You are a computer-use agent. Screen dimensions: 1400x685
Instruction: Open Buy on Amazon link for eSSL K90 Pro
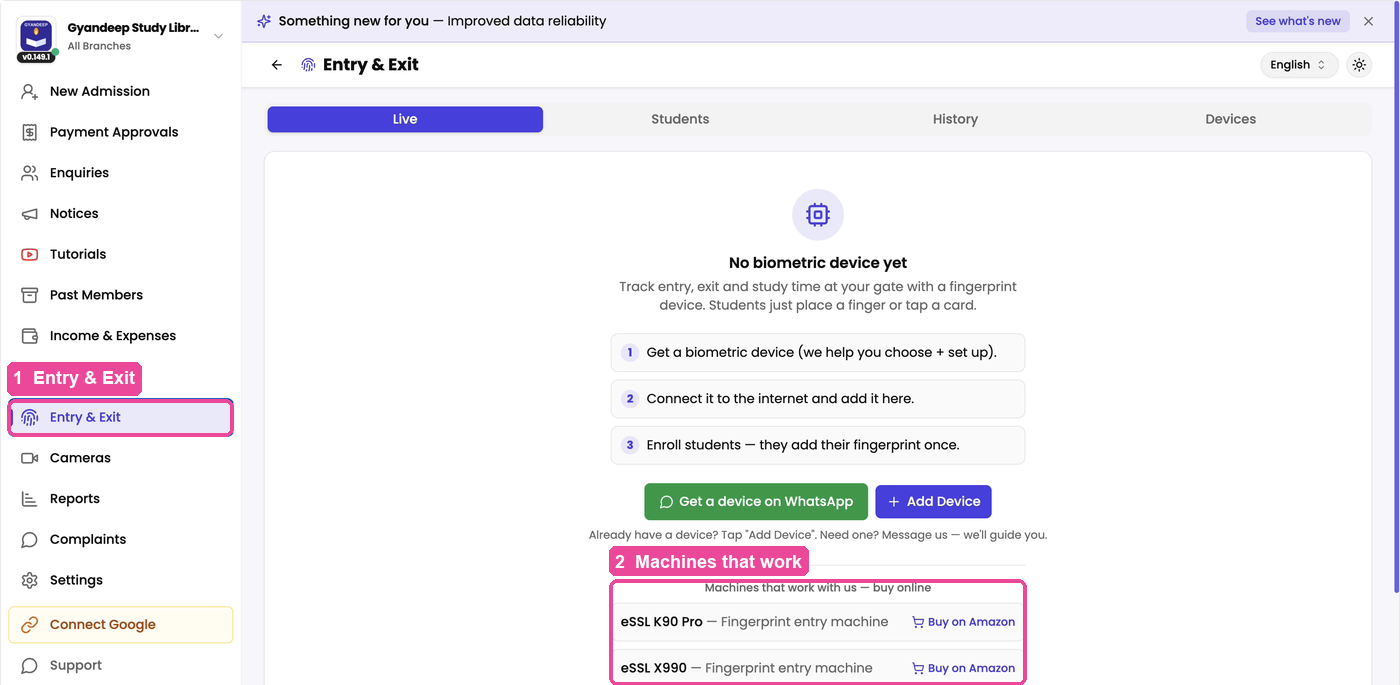tap(963, 622)
